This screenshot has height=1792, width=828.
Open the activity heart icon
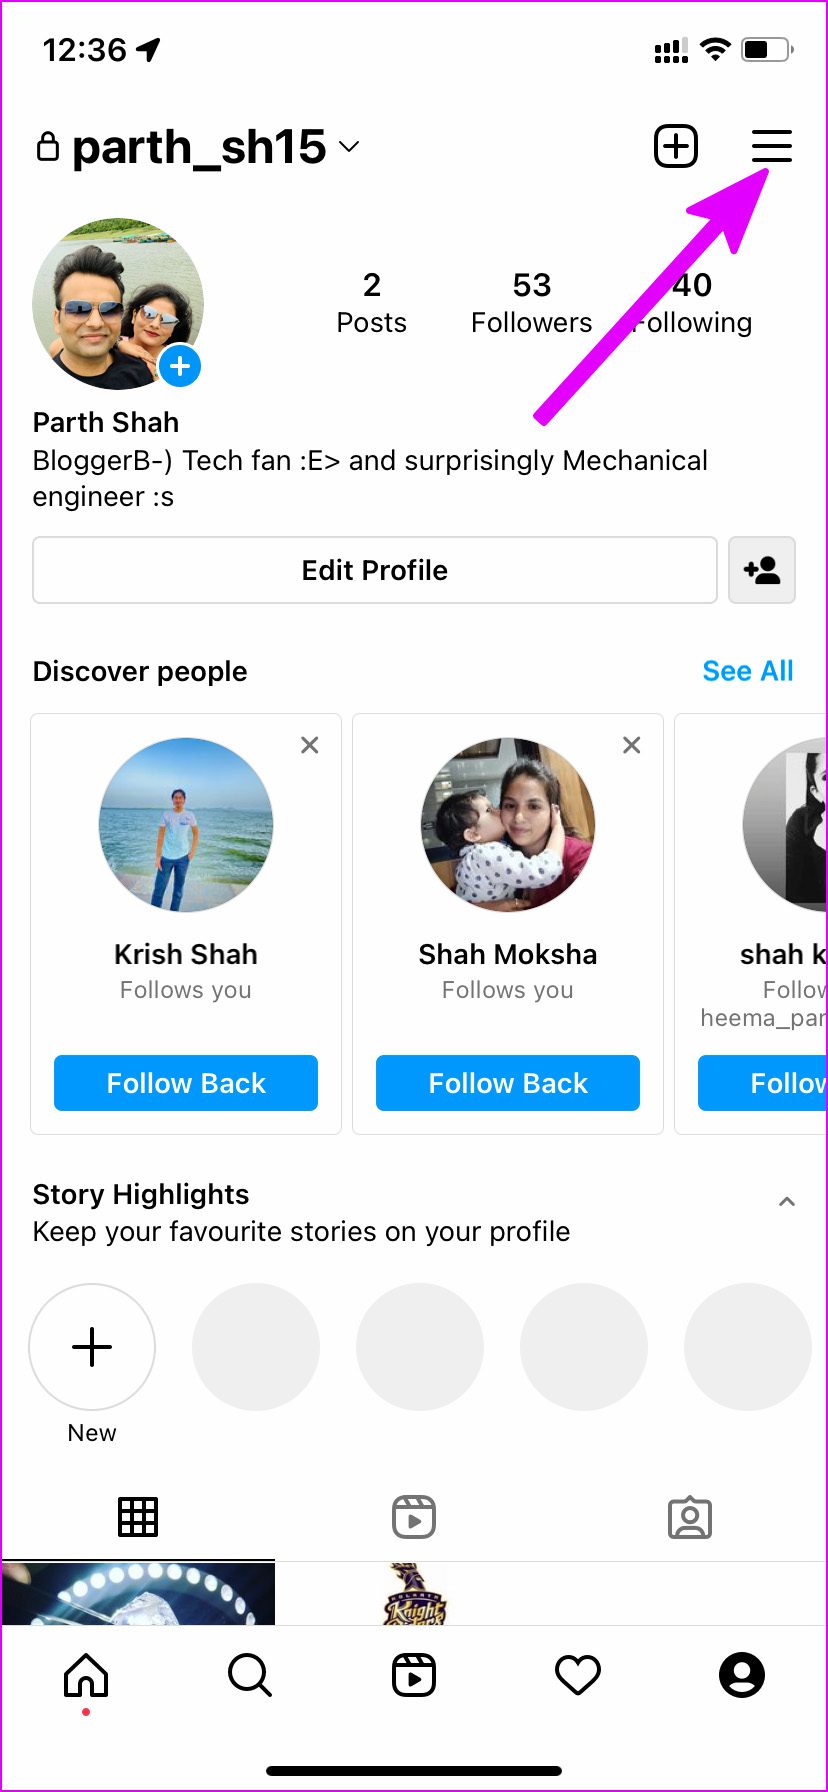point(578,1675)
